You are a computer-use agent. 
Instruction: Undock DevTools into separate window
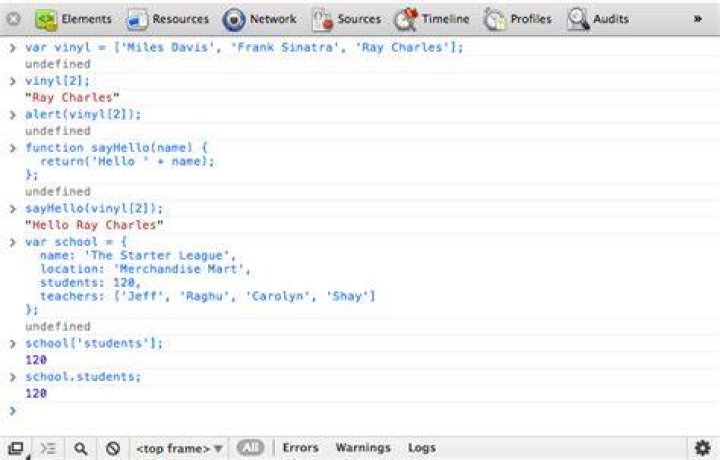[16, 448]
